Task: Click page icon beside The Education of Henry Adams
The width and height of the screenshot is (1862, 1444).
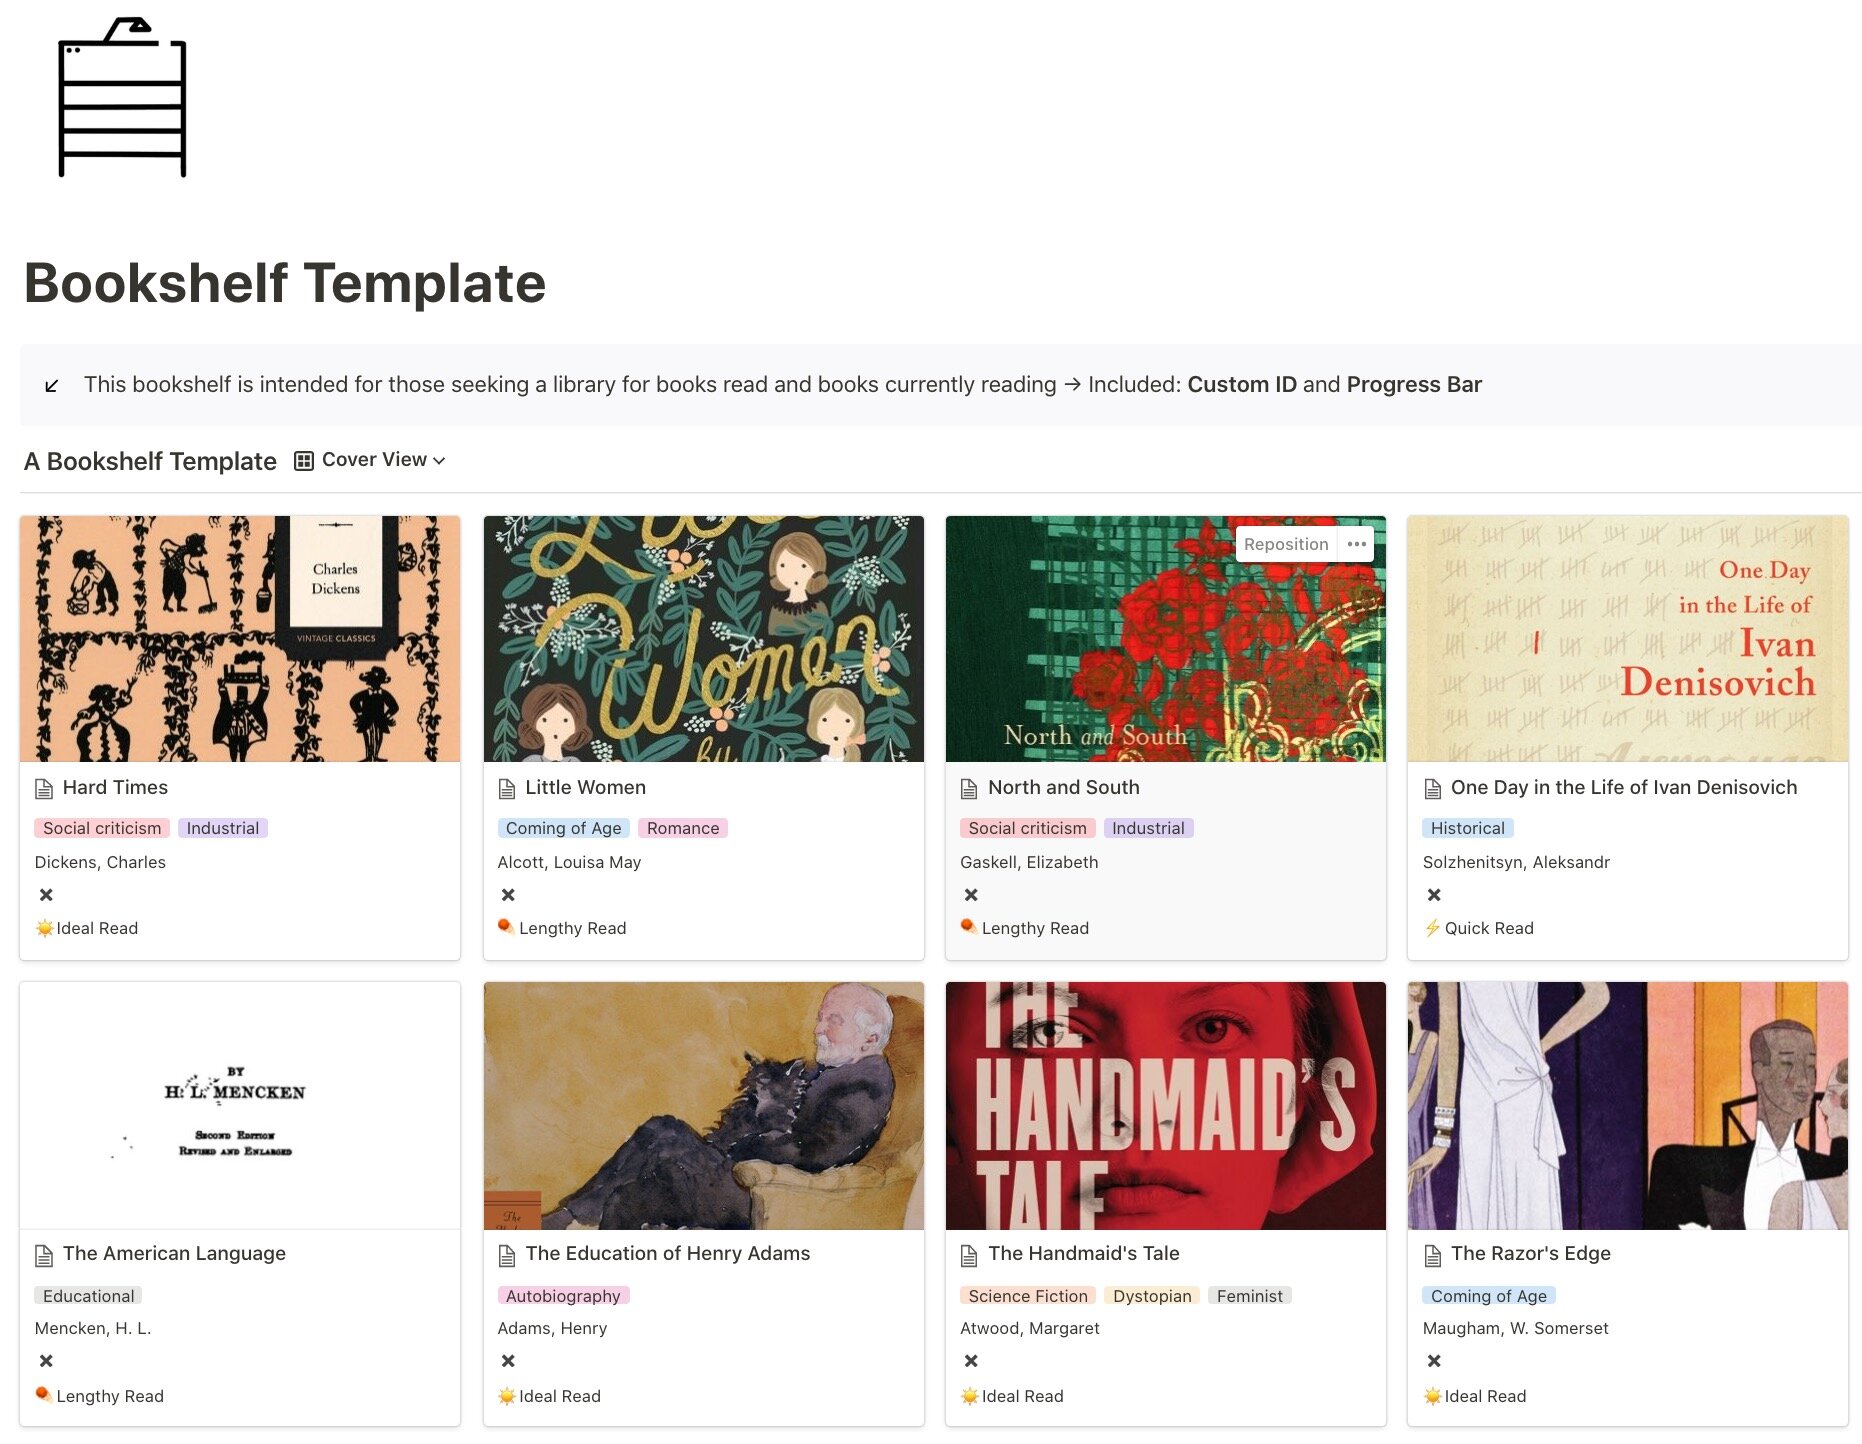Action: 507,1255
